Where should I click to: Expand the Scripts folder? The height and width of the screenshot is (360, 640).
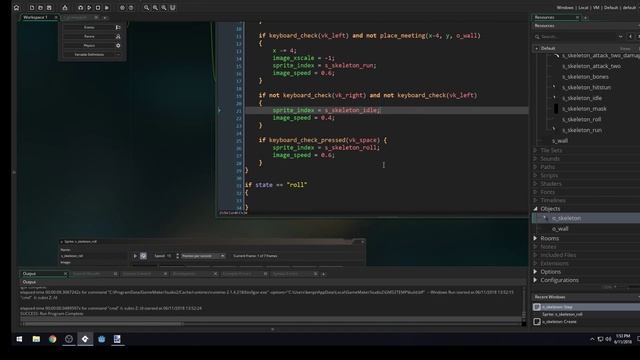tap(535, 175)
